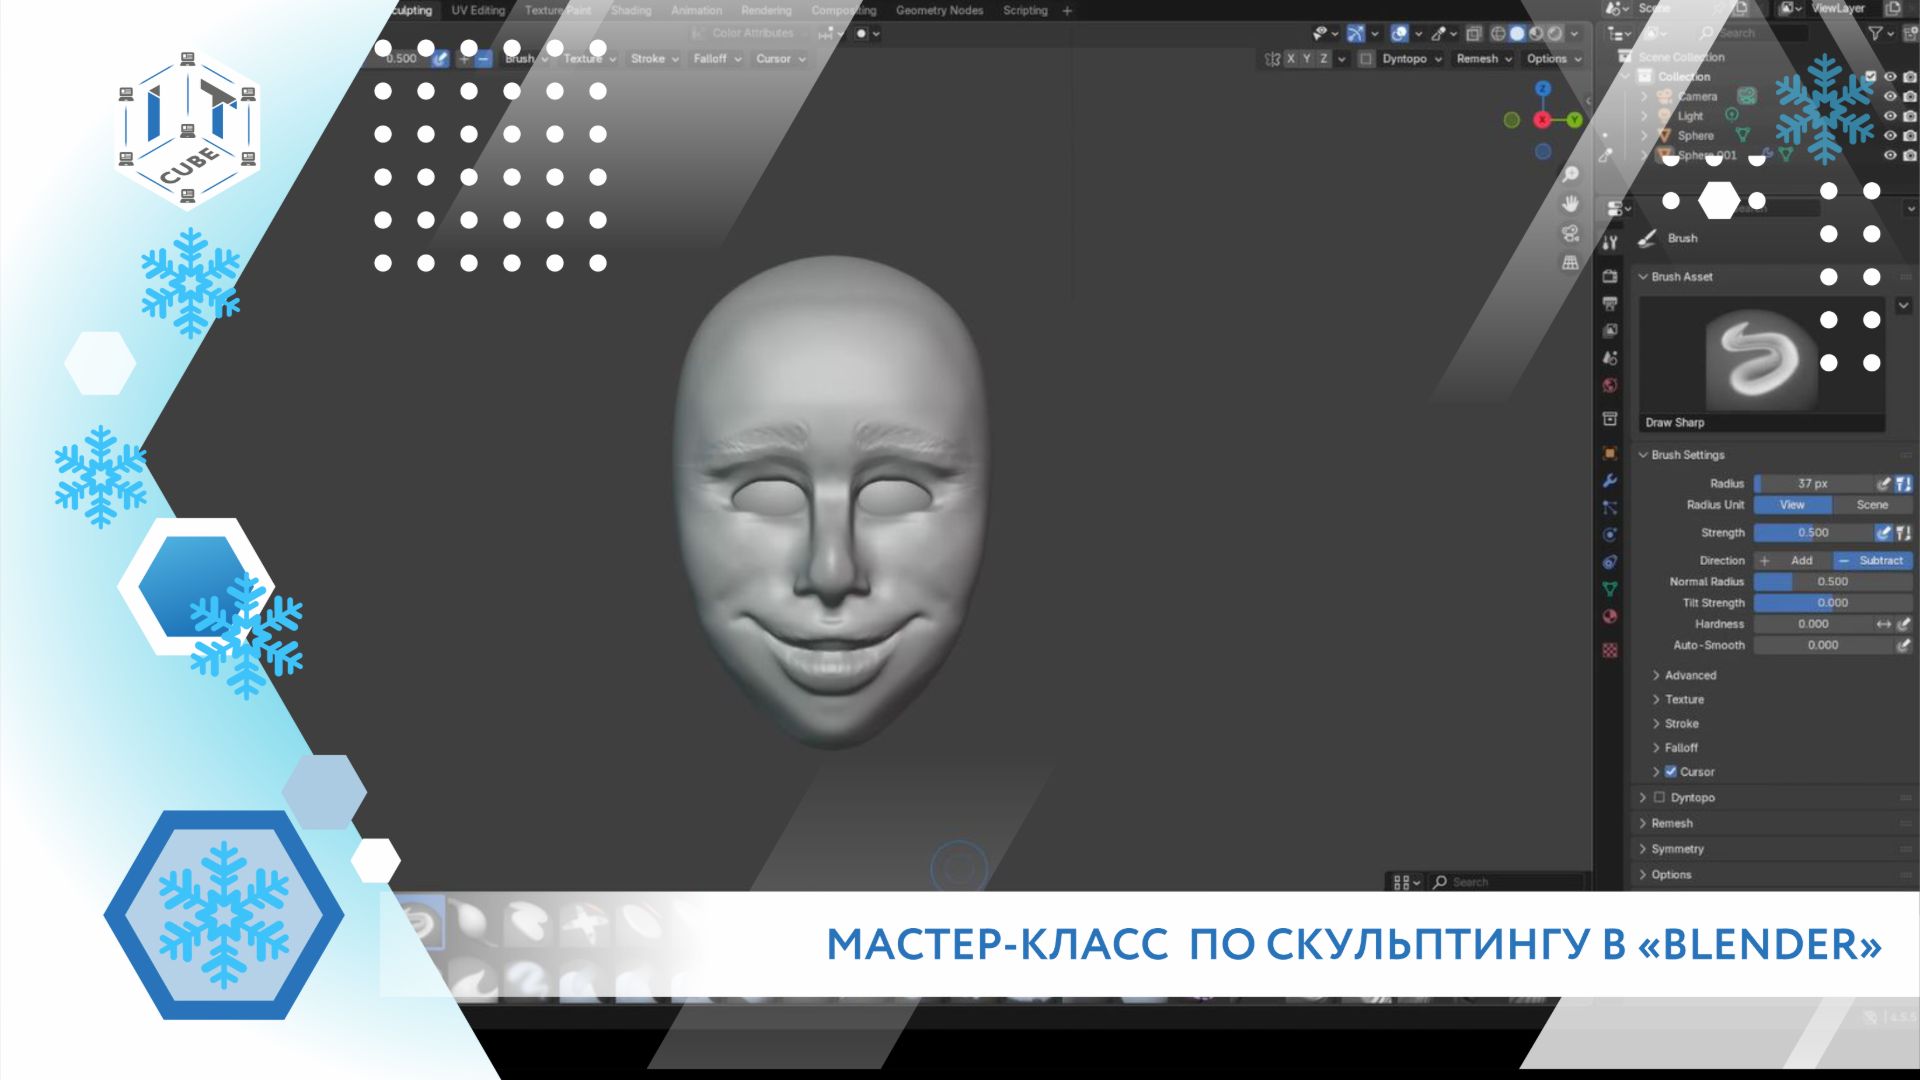Adjust the Strength slider in Brush Settings

click(x=1812, y=533)
